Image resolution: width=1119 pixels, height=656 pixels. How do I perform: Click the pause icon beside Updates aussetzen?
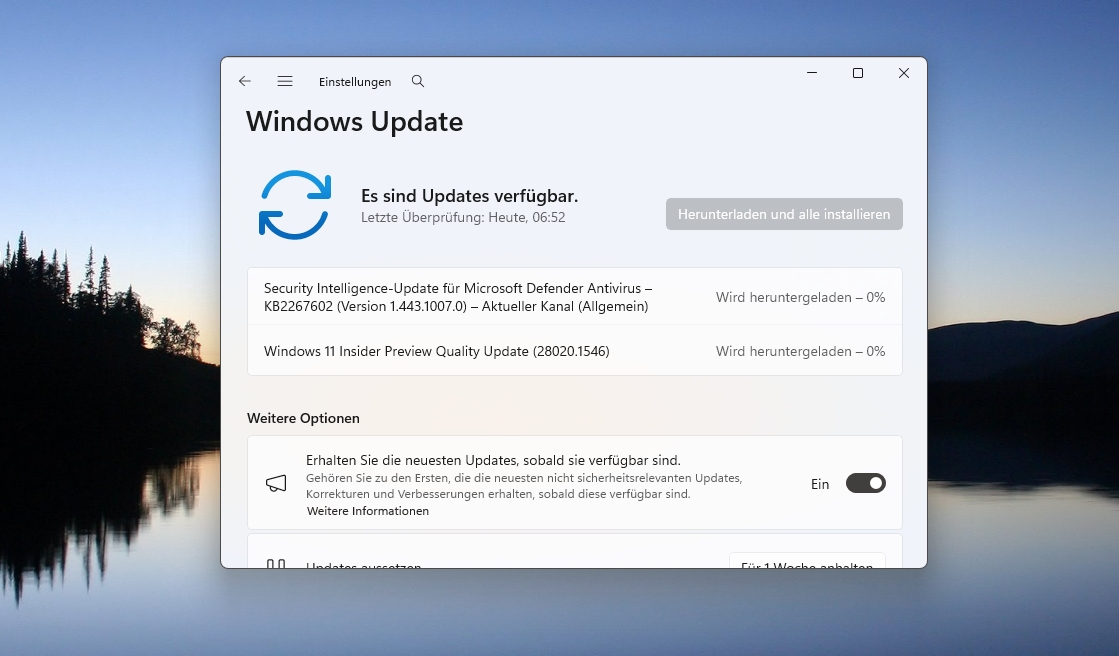point(276,564)
